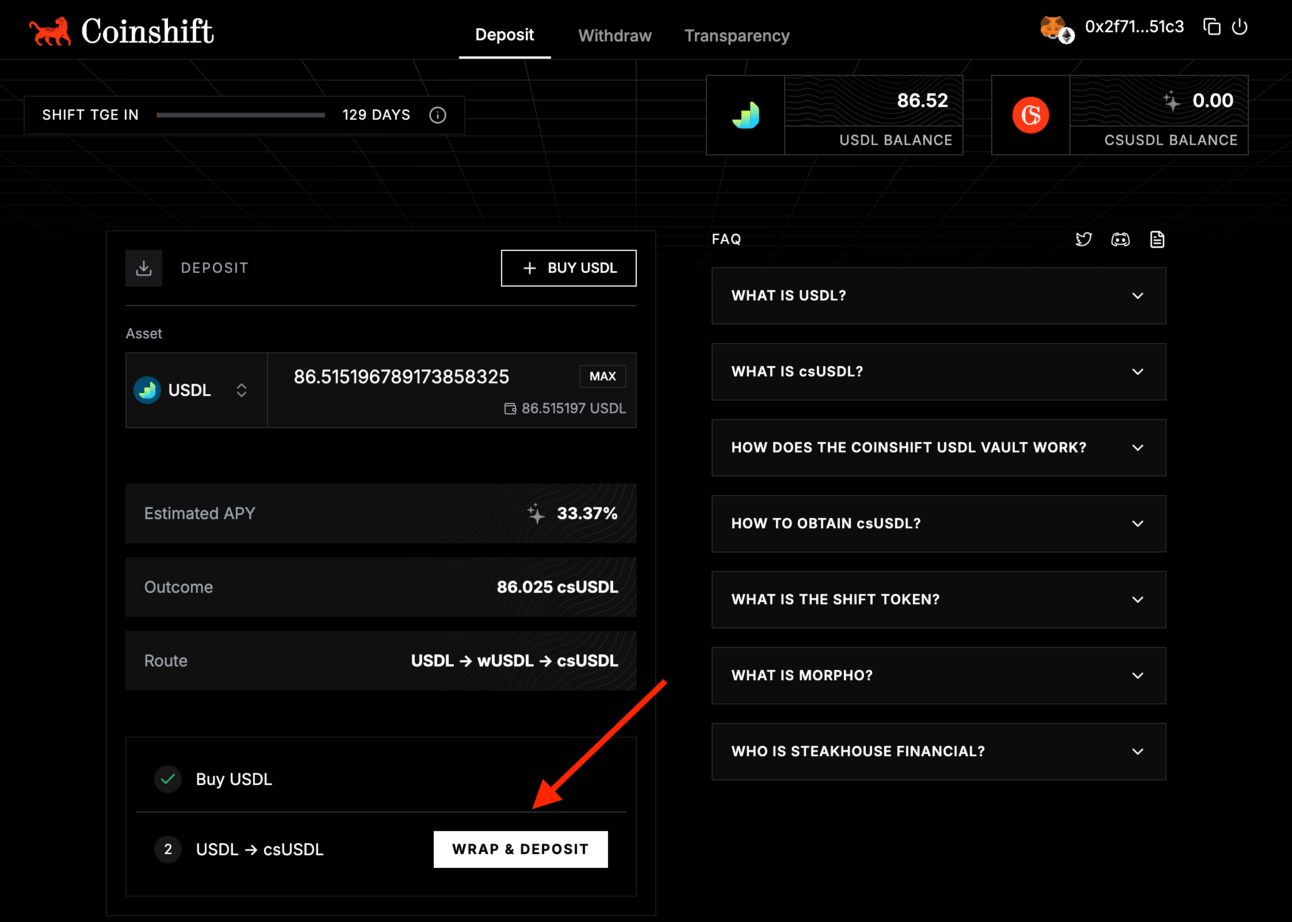
Task: Expand 'Who is Steakhouse Financial?' question
Action: point(939,752)
